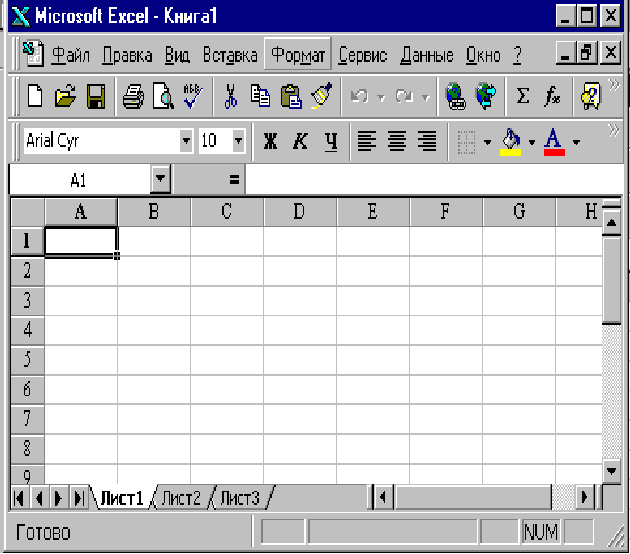Jump to last sheet tab arrow

(x=79, y=498)
